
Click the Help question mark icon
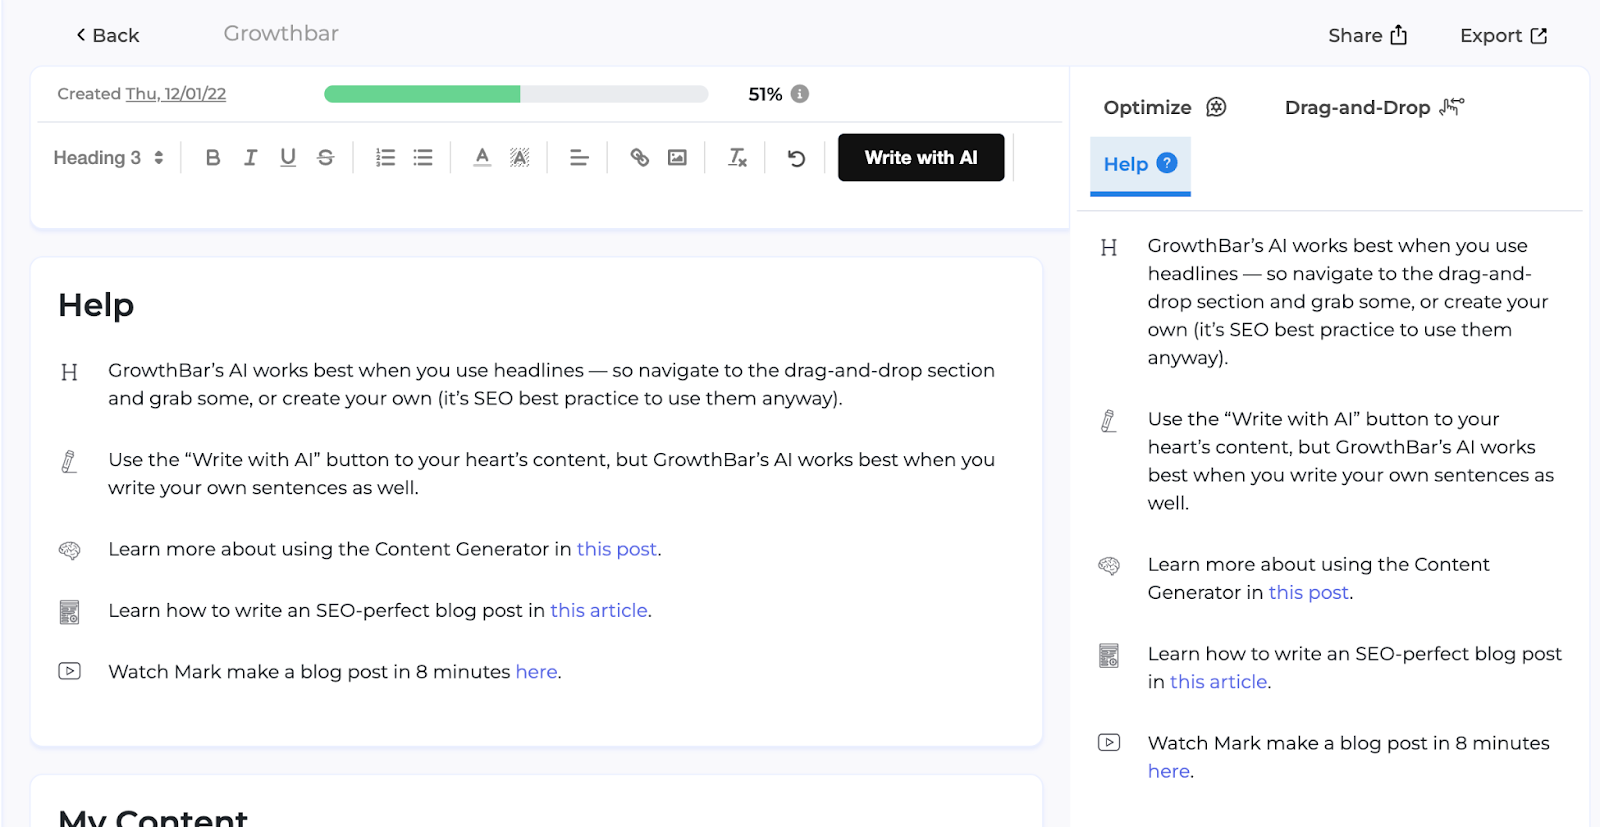1167,163
